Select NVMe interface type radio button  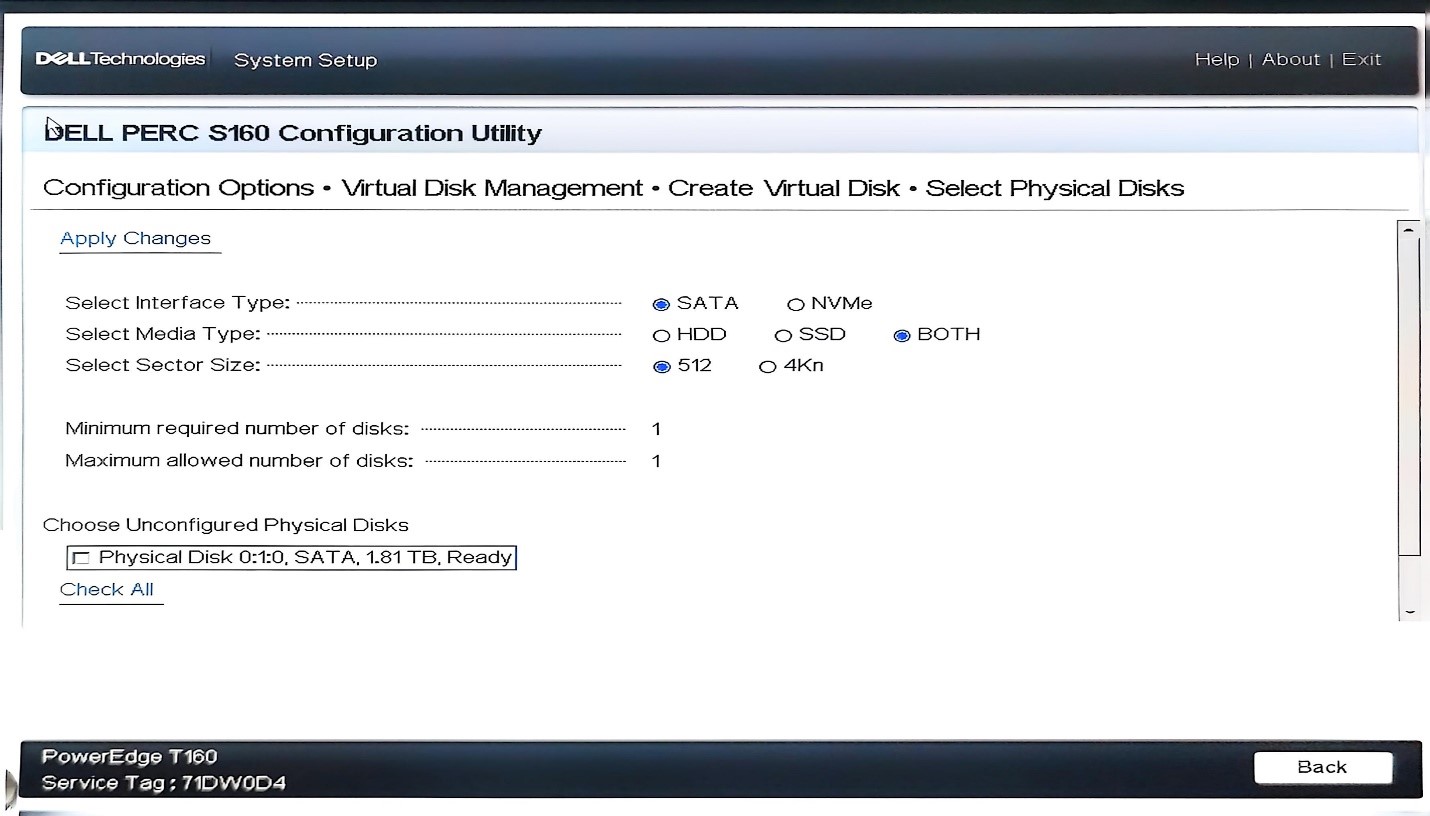pyautogui.click(x=796, y=304)
